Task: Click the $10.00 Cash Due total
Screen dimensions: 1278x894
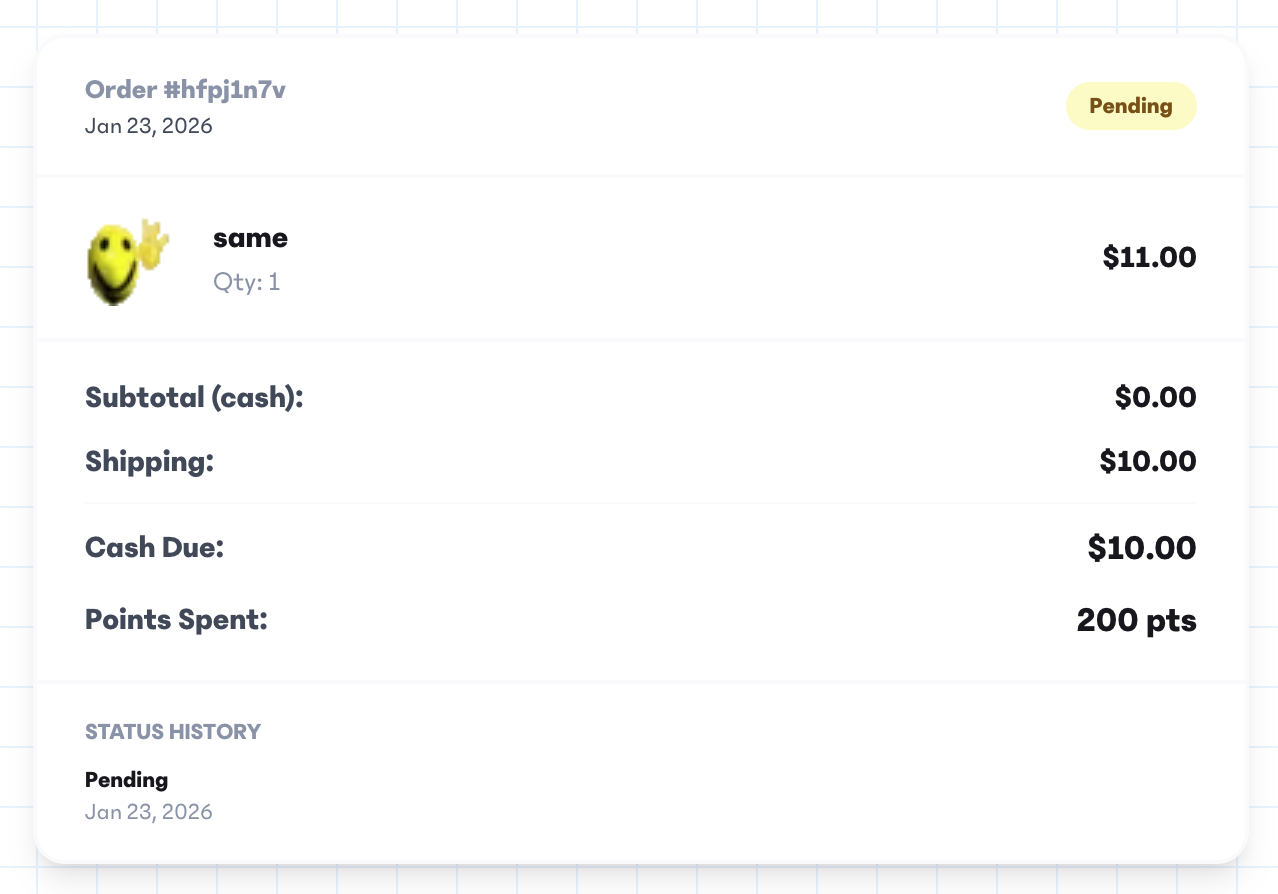Action: [x=1141, y=548]
